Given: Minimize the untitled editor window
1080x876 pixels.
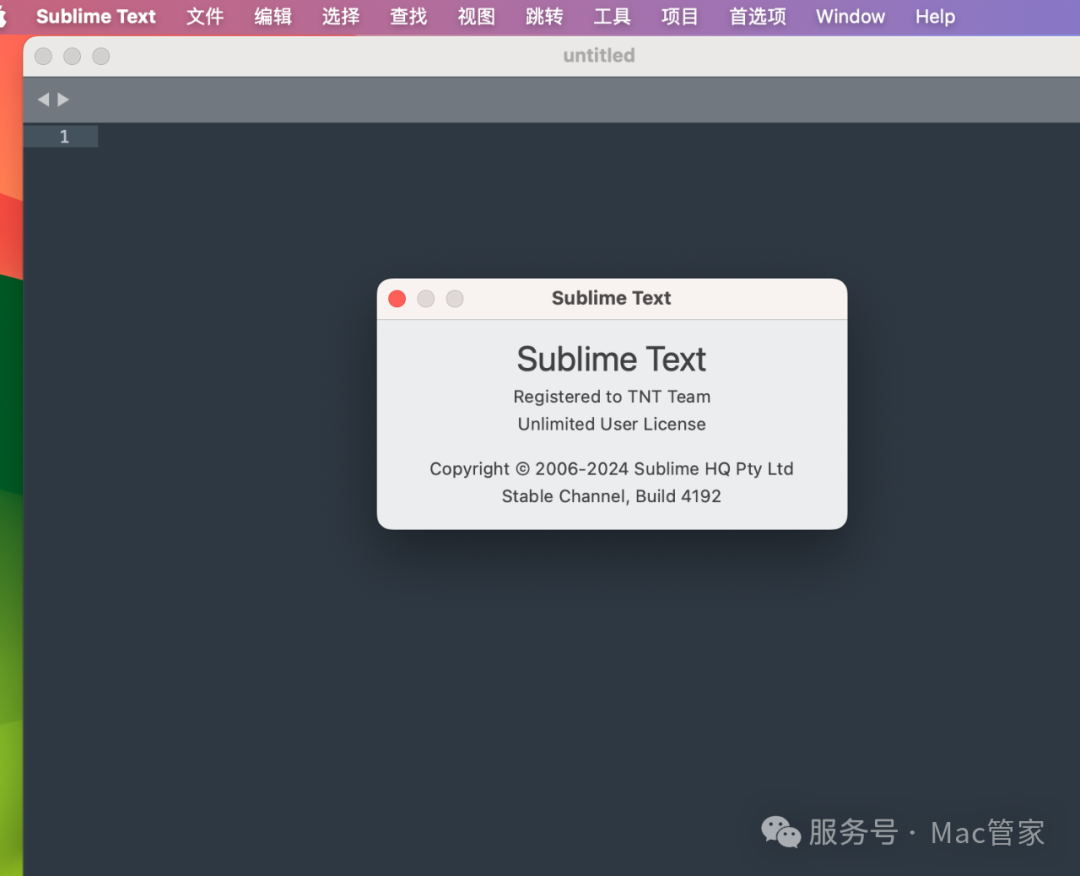Looking at the screenshot, I should [72, 57].
